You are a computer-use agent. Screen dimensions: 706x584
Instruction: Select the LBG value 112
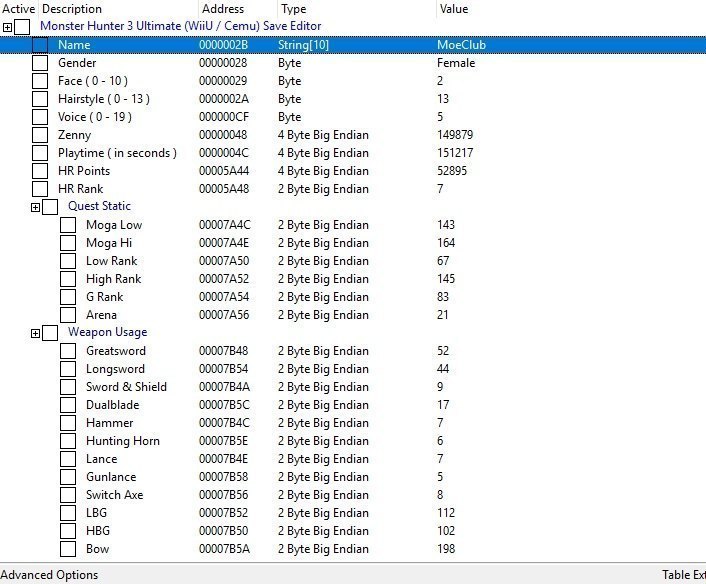point(446,513)
